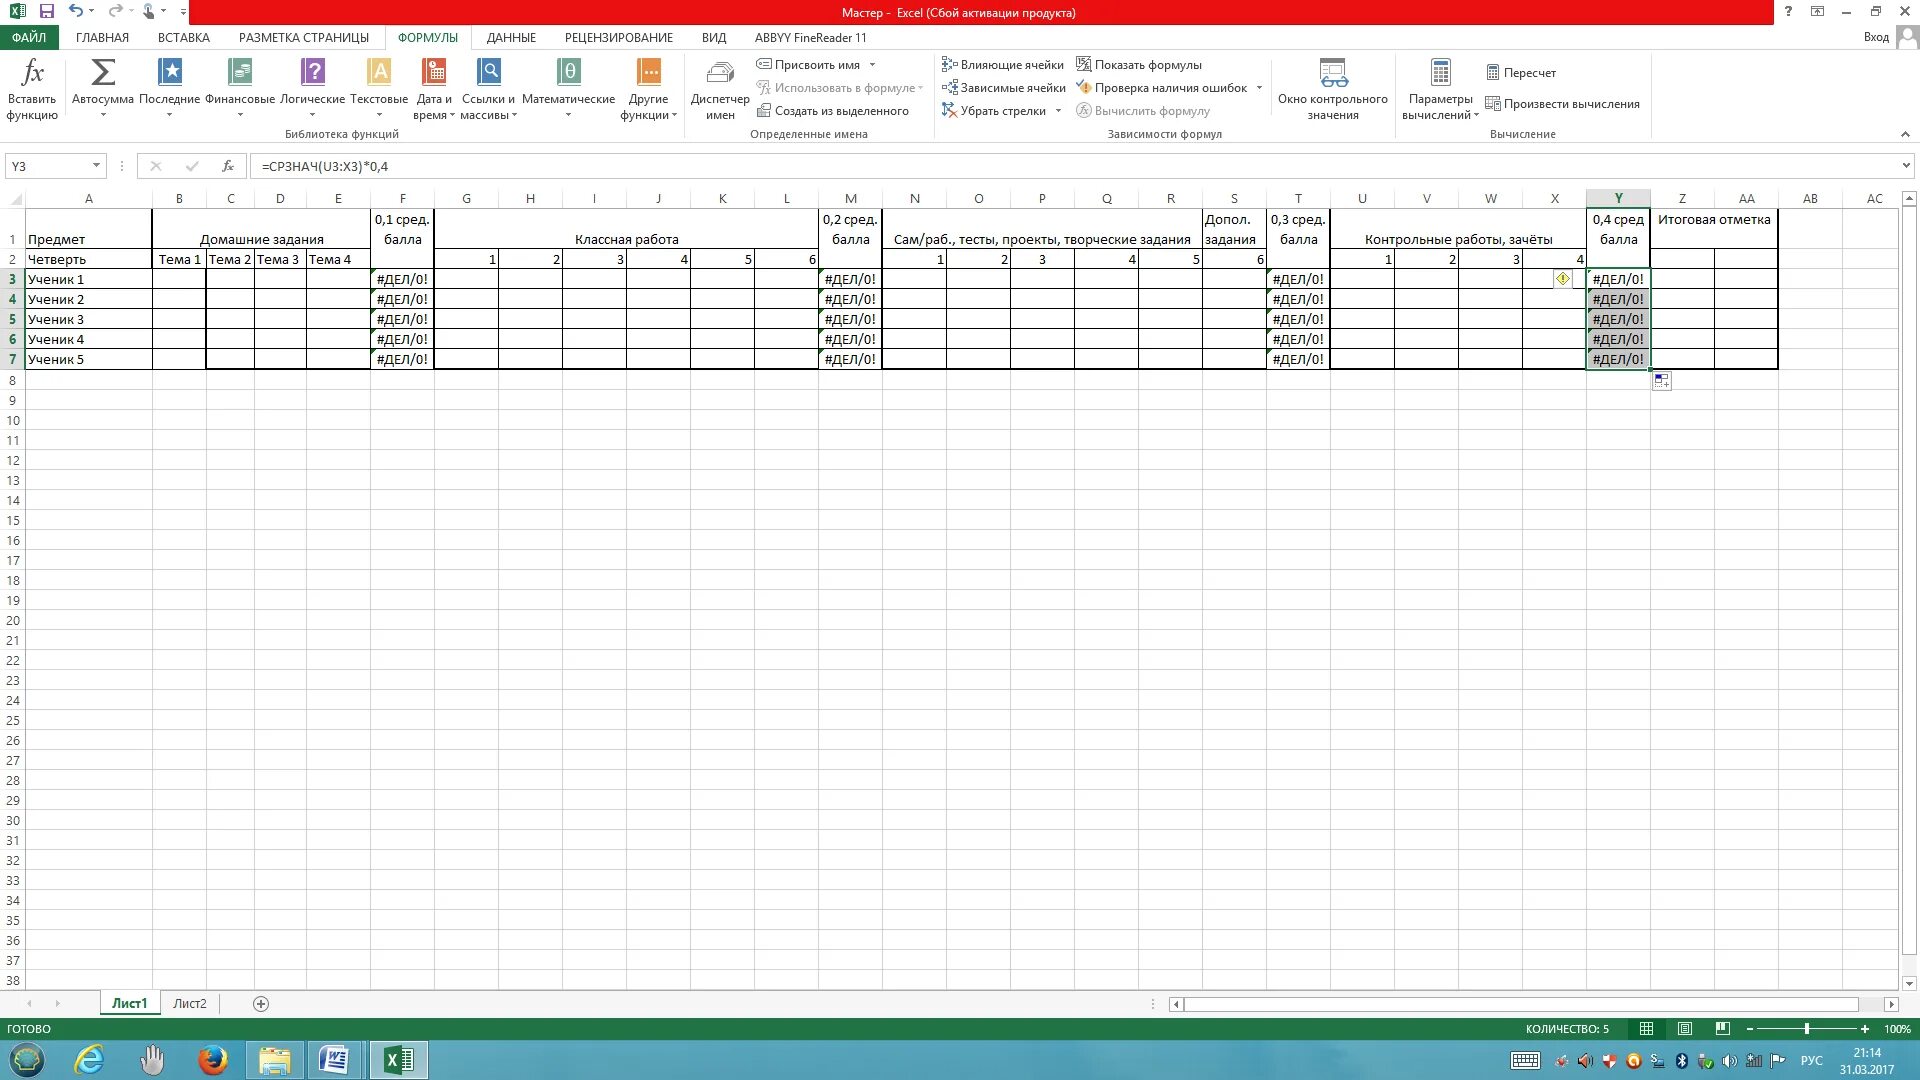Open Word from taskbar
The width and height of the screenshot is (1920, 1080).
pos(333,1060)
